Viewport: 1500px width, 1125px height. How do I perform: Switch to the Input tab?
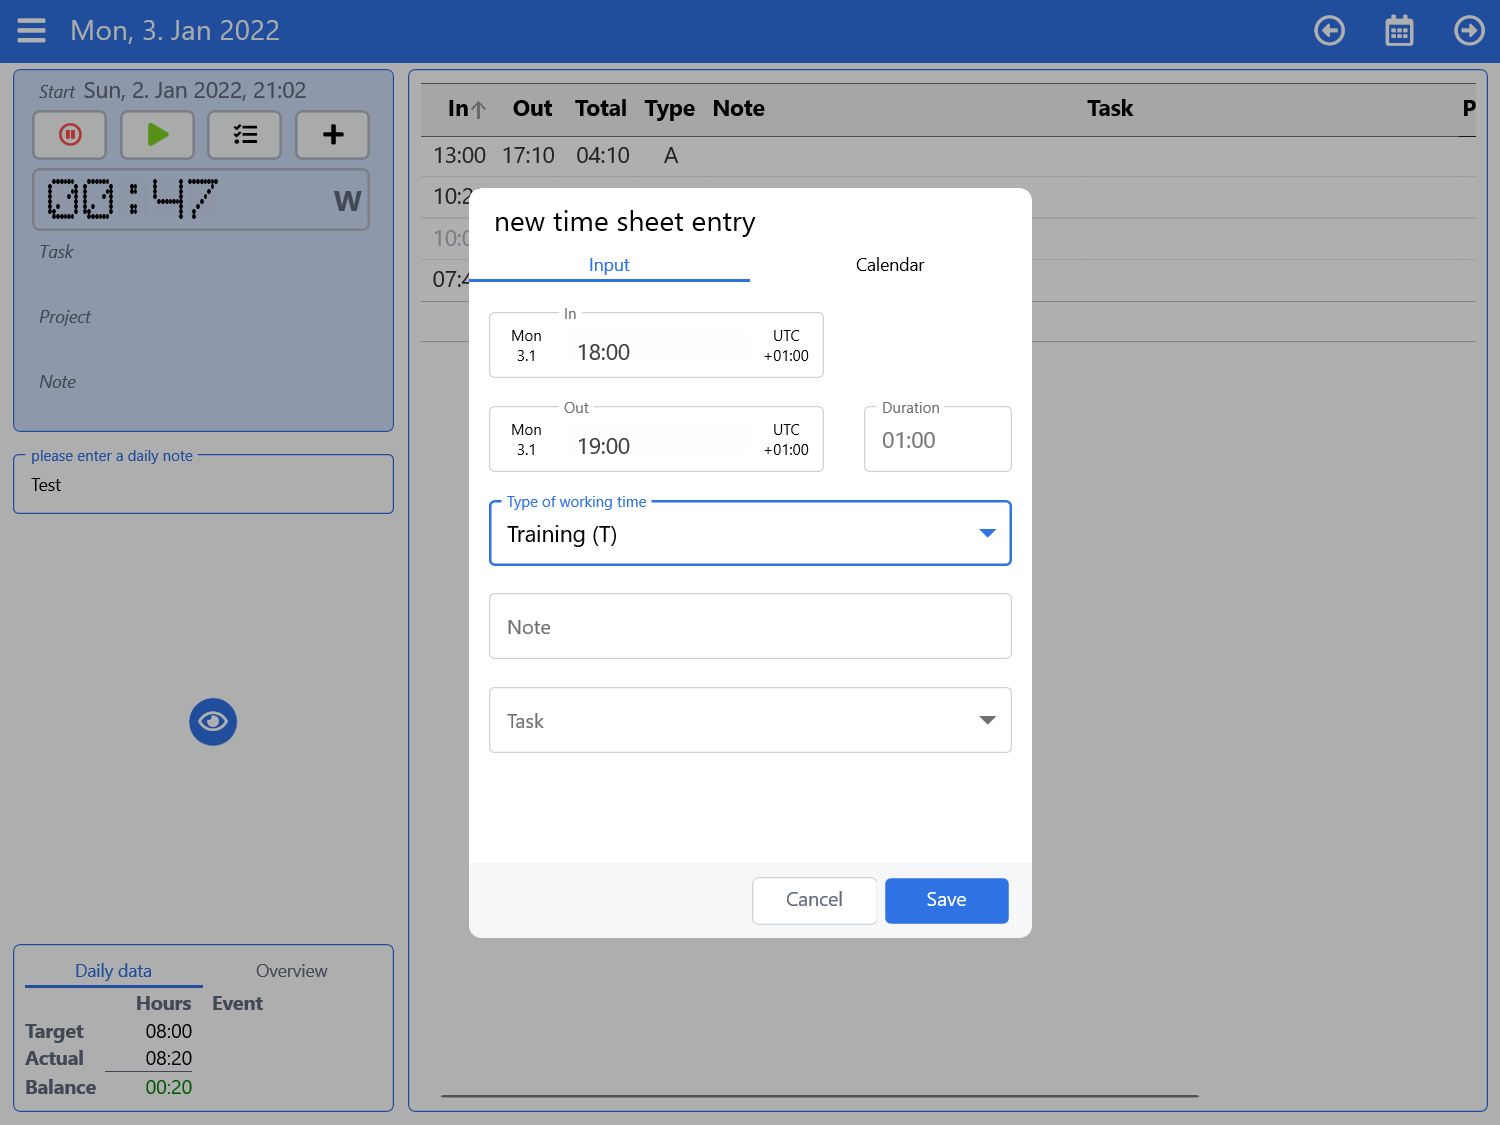pos(609,265)
